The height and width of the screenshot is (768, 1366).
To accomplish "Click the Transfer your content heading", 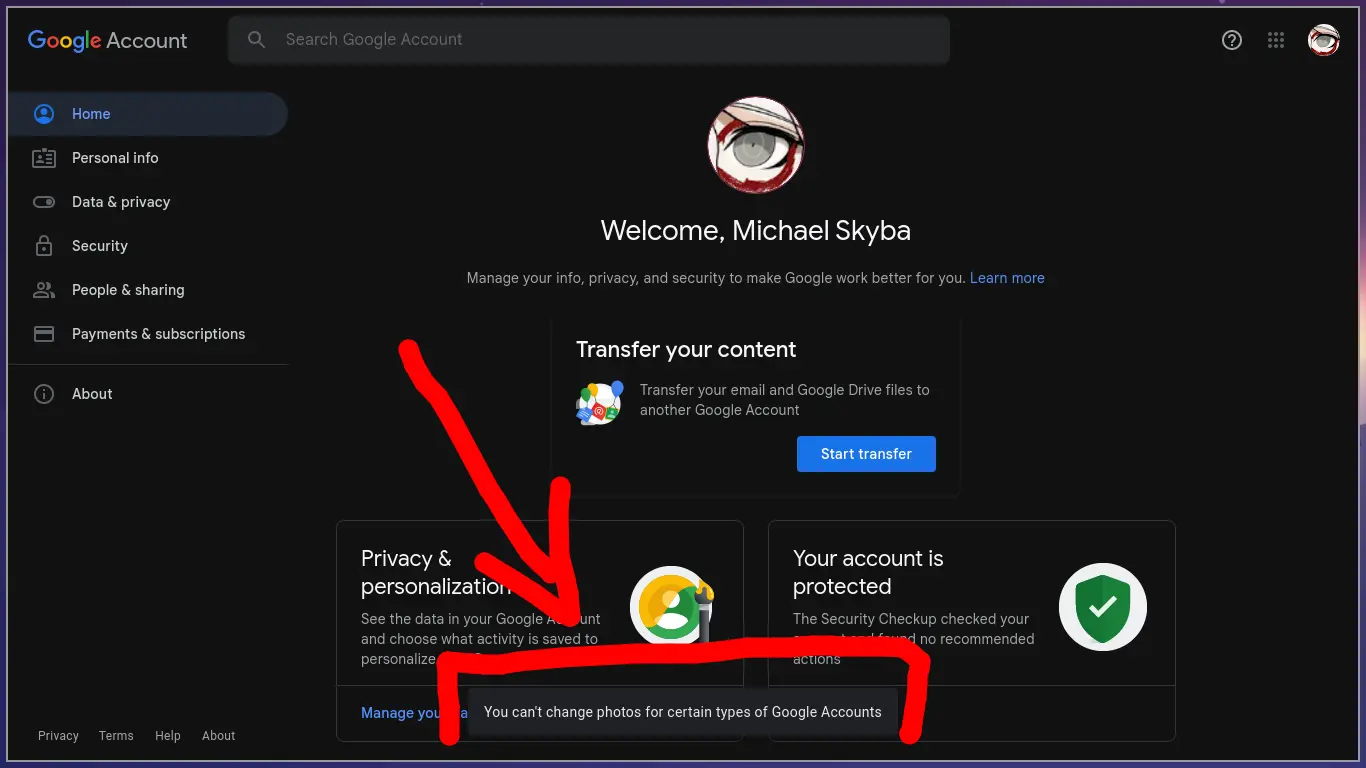I will [x=686, y=350].
